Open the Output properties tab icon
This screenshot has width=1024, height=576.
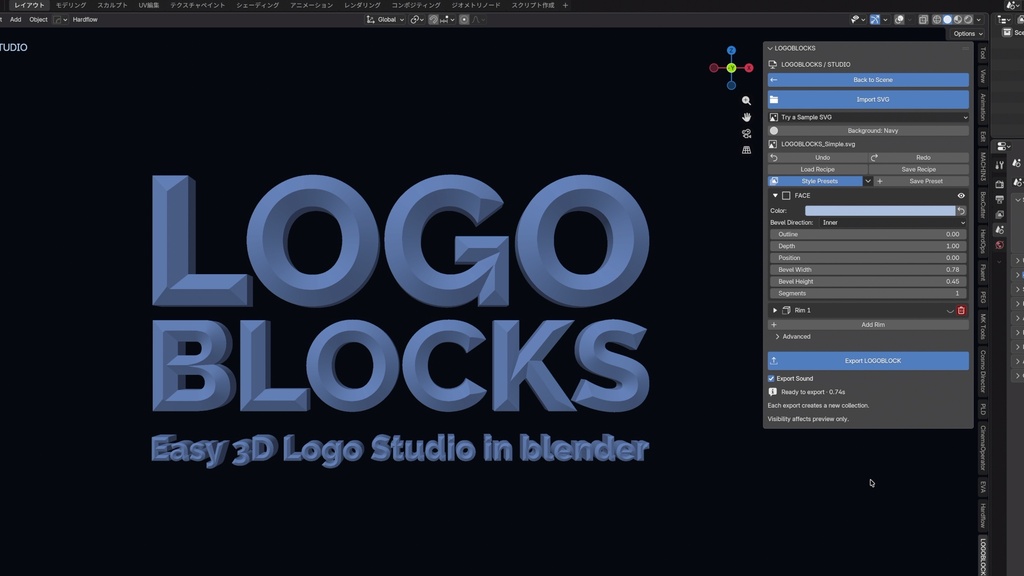(1000, 199)
